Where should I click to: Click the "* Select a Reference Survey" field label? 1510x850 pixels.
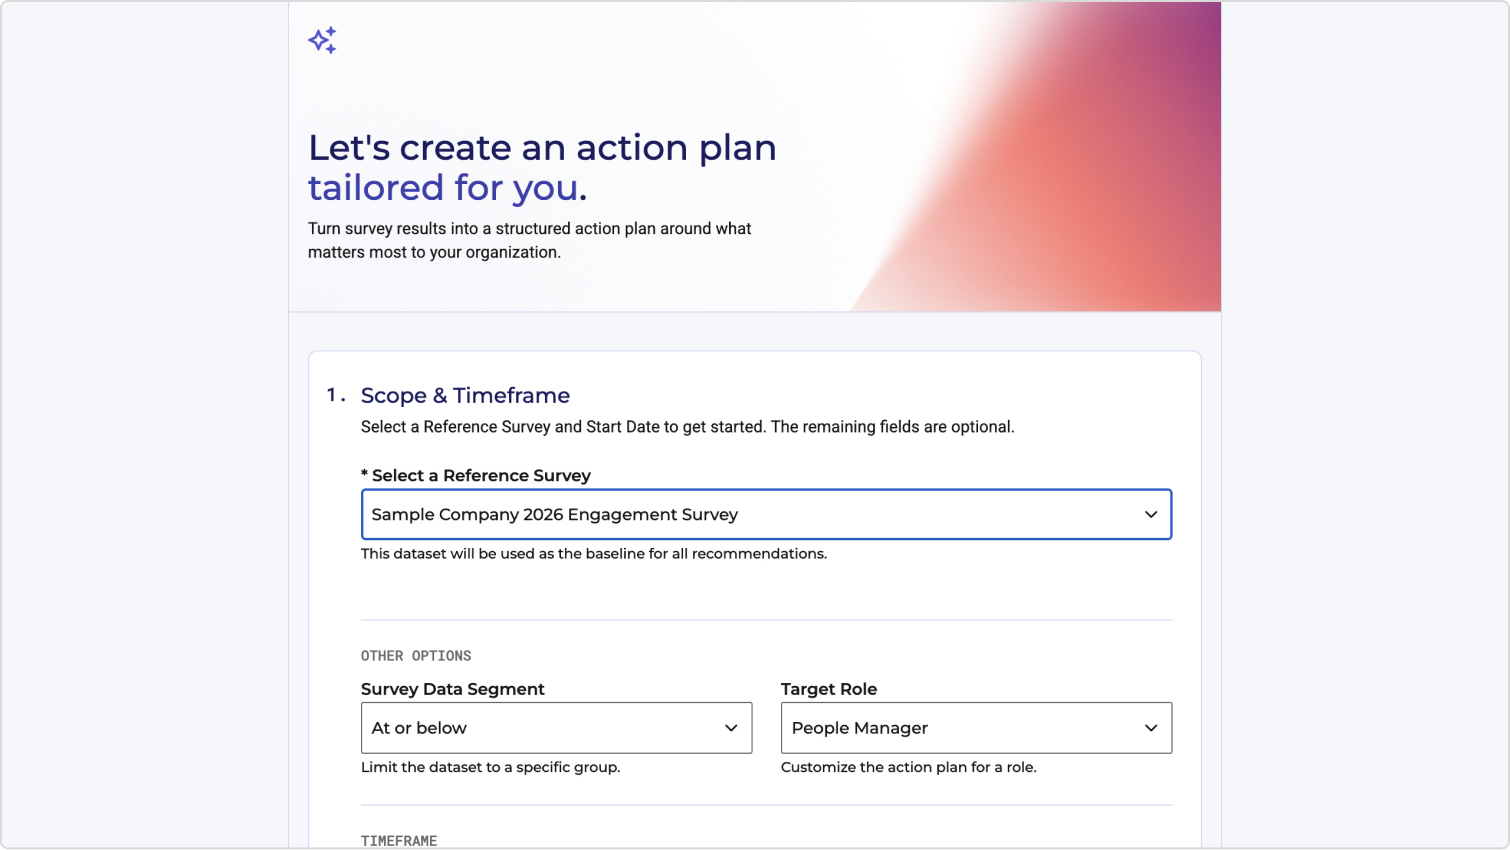click(x=476, y=476)
